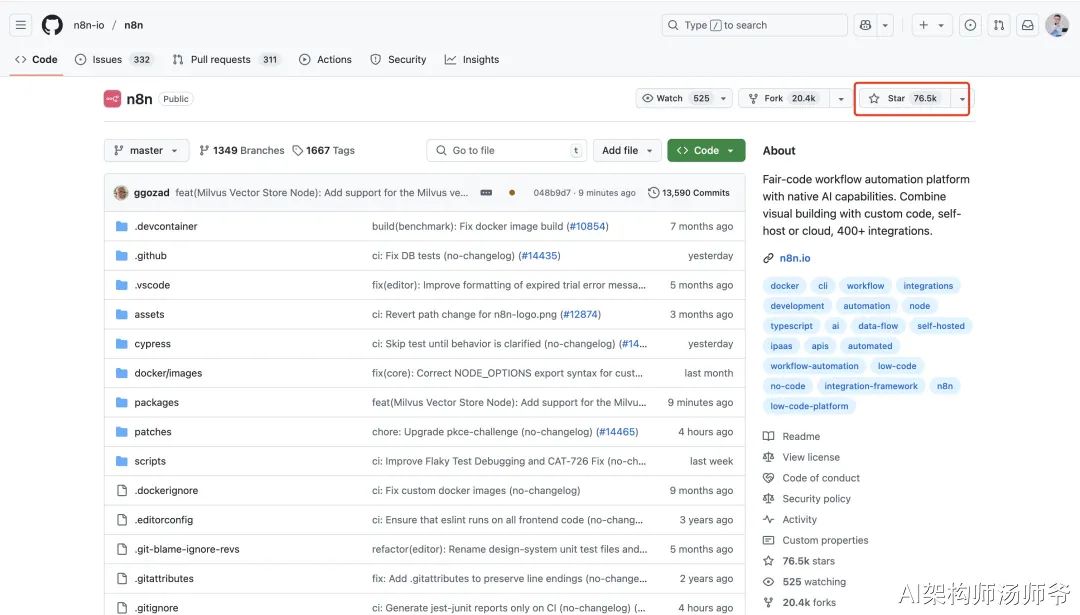
Task: Switch to the Issues tab
Action: 113,59
